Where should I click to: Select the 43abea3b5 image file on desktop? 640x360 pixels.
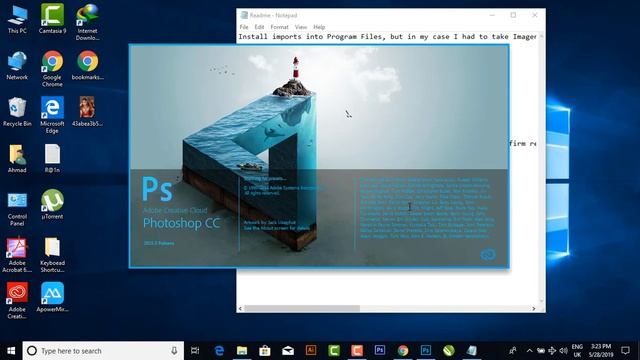point(87,111)
